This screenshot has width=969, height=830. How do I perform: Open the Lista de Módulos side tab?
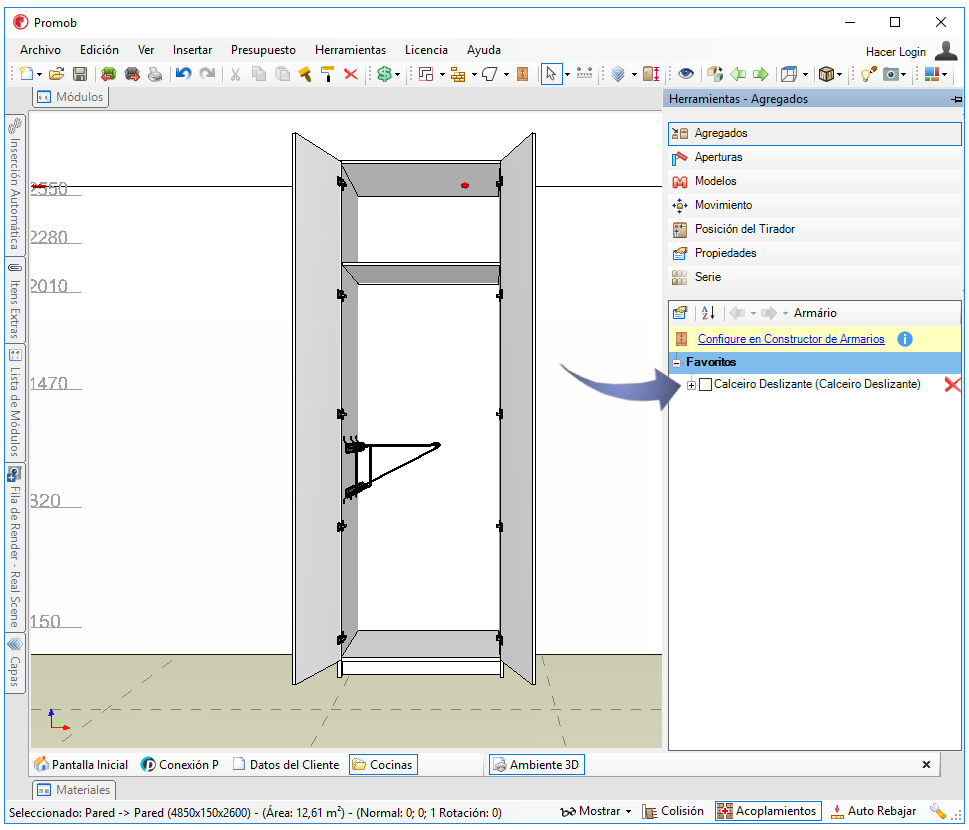pos(15,403)
